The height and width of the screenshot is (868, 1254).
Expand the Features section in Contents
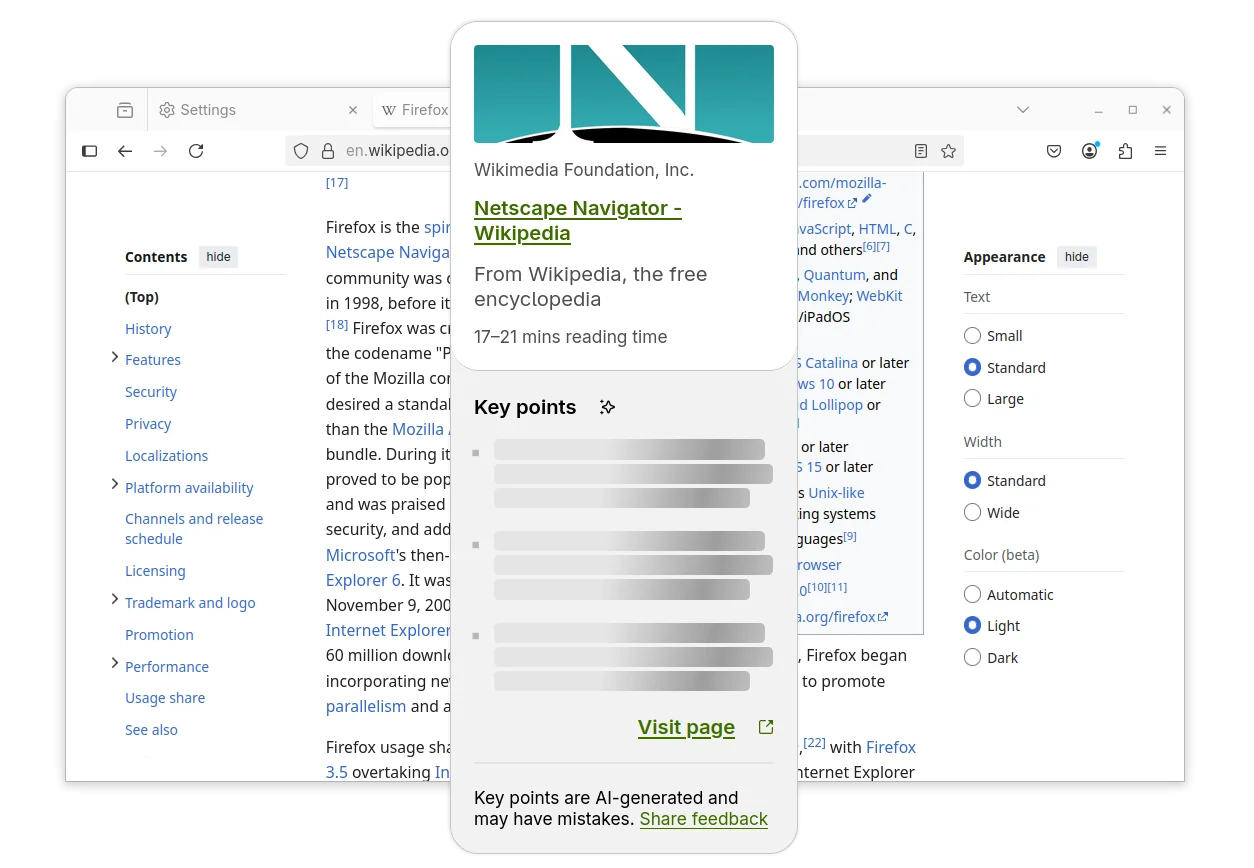tap(115, 357)
